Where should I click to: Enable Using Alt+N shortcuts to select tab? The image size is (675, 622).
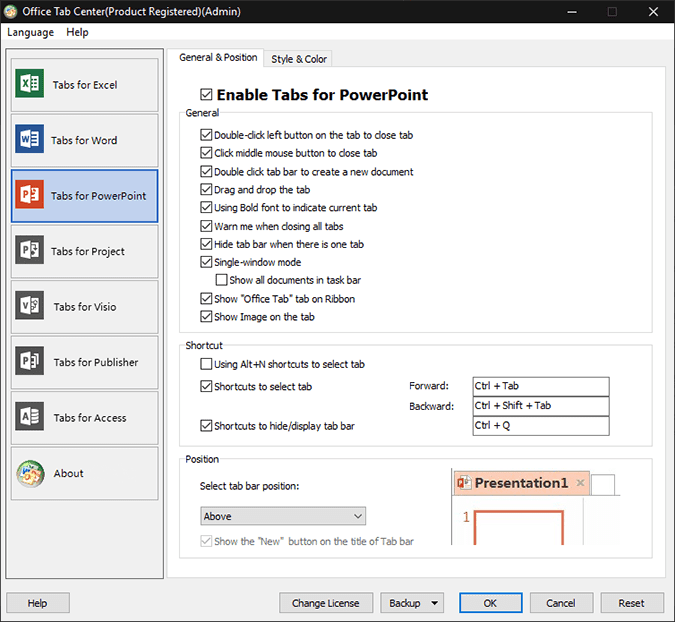tap(206, 364)
